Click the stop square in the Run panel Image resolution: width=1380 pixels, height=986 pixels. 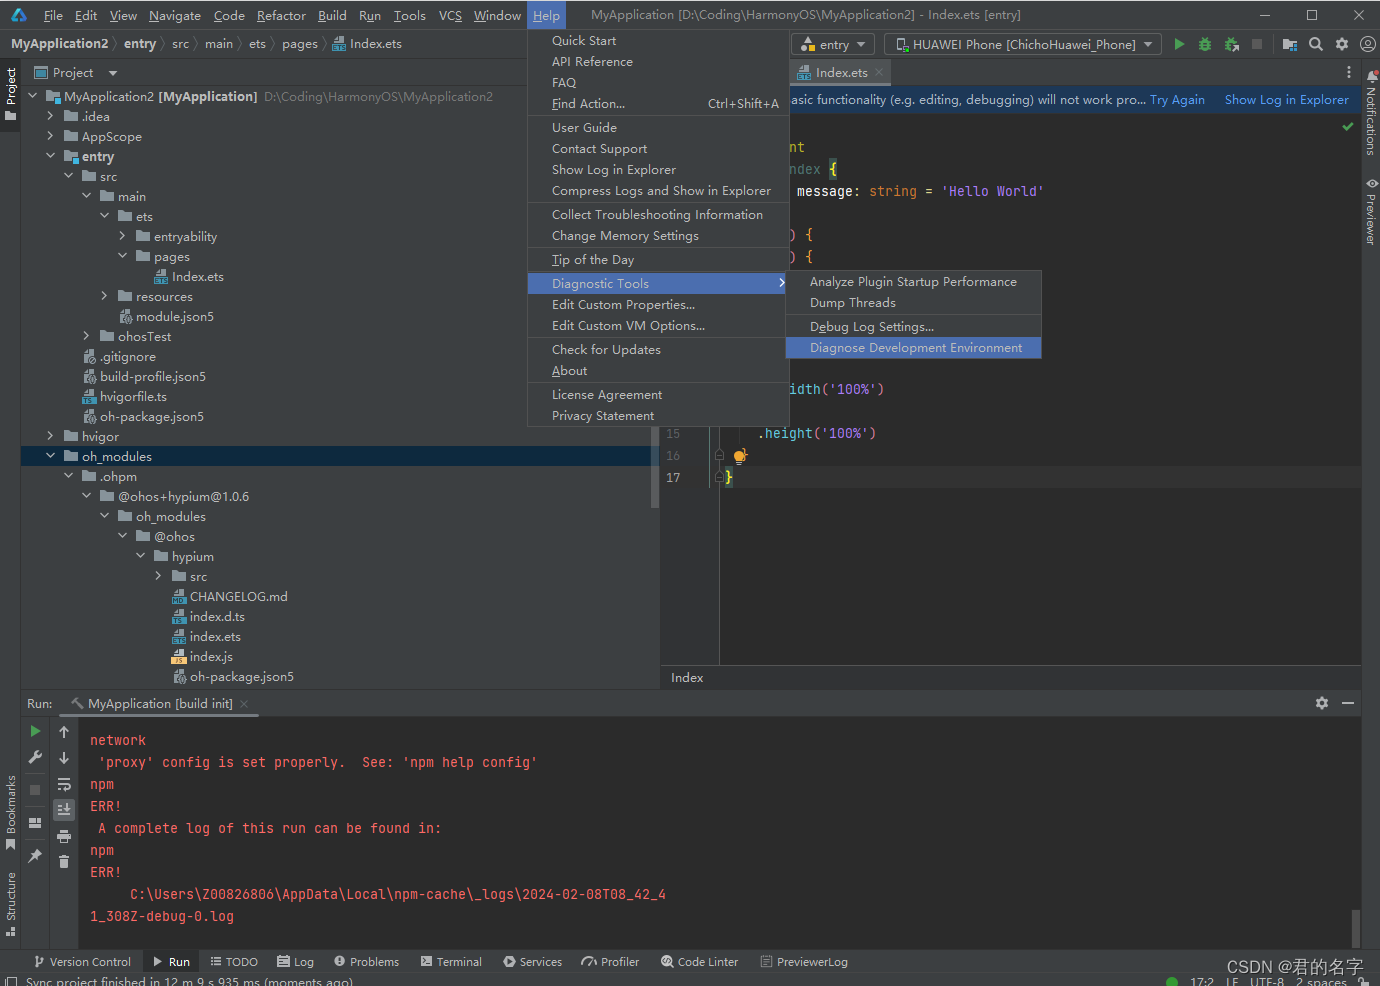(x=36, y=789)
